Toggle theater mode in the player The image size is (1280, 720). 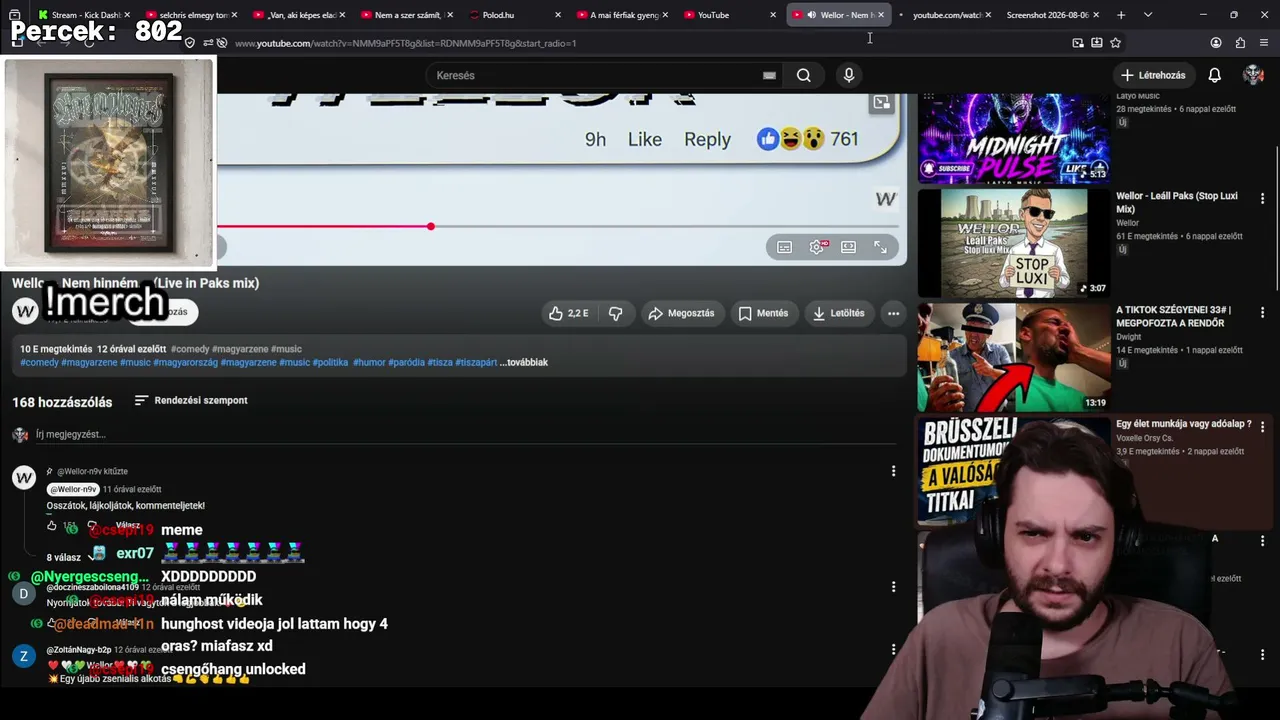point(848,247)
